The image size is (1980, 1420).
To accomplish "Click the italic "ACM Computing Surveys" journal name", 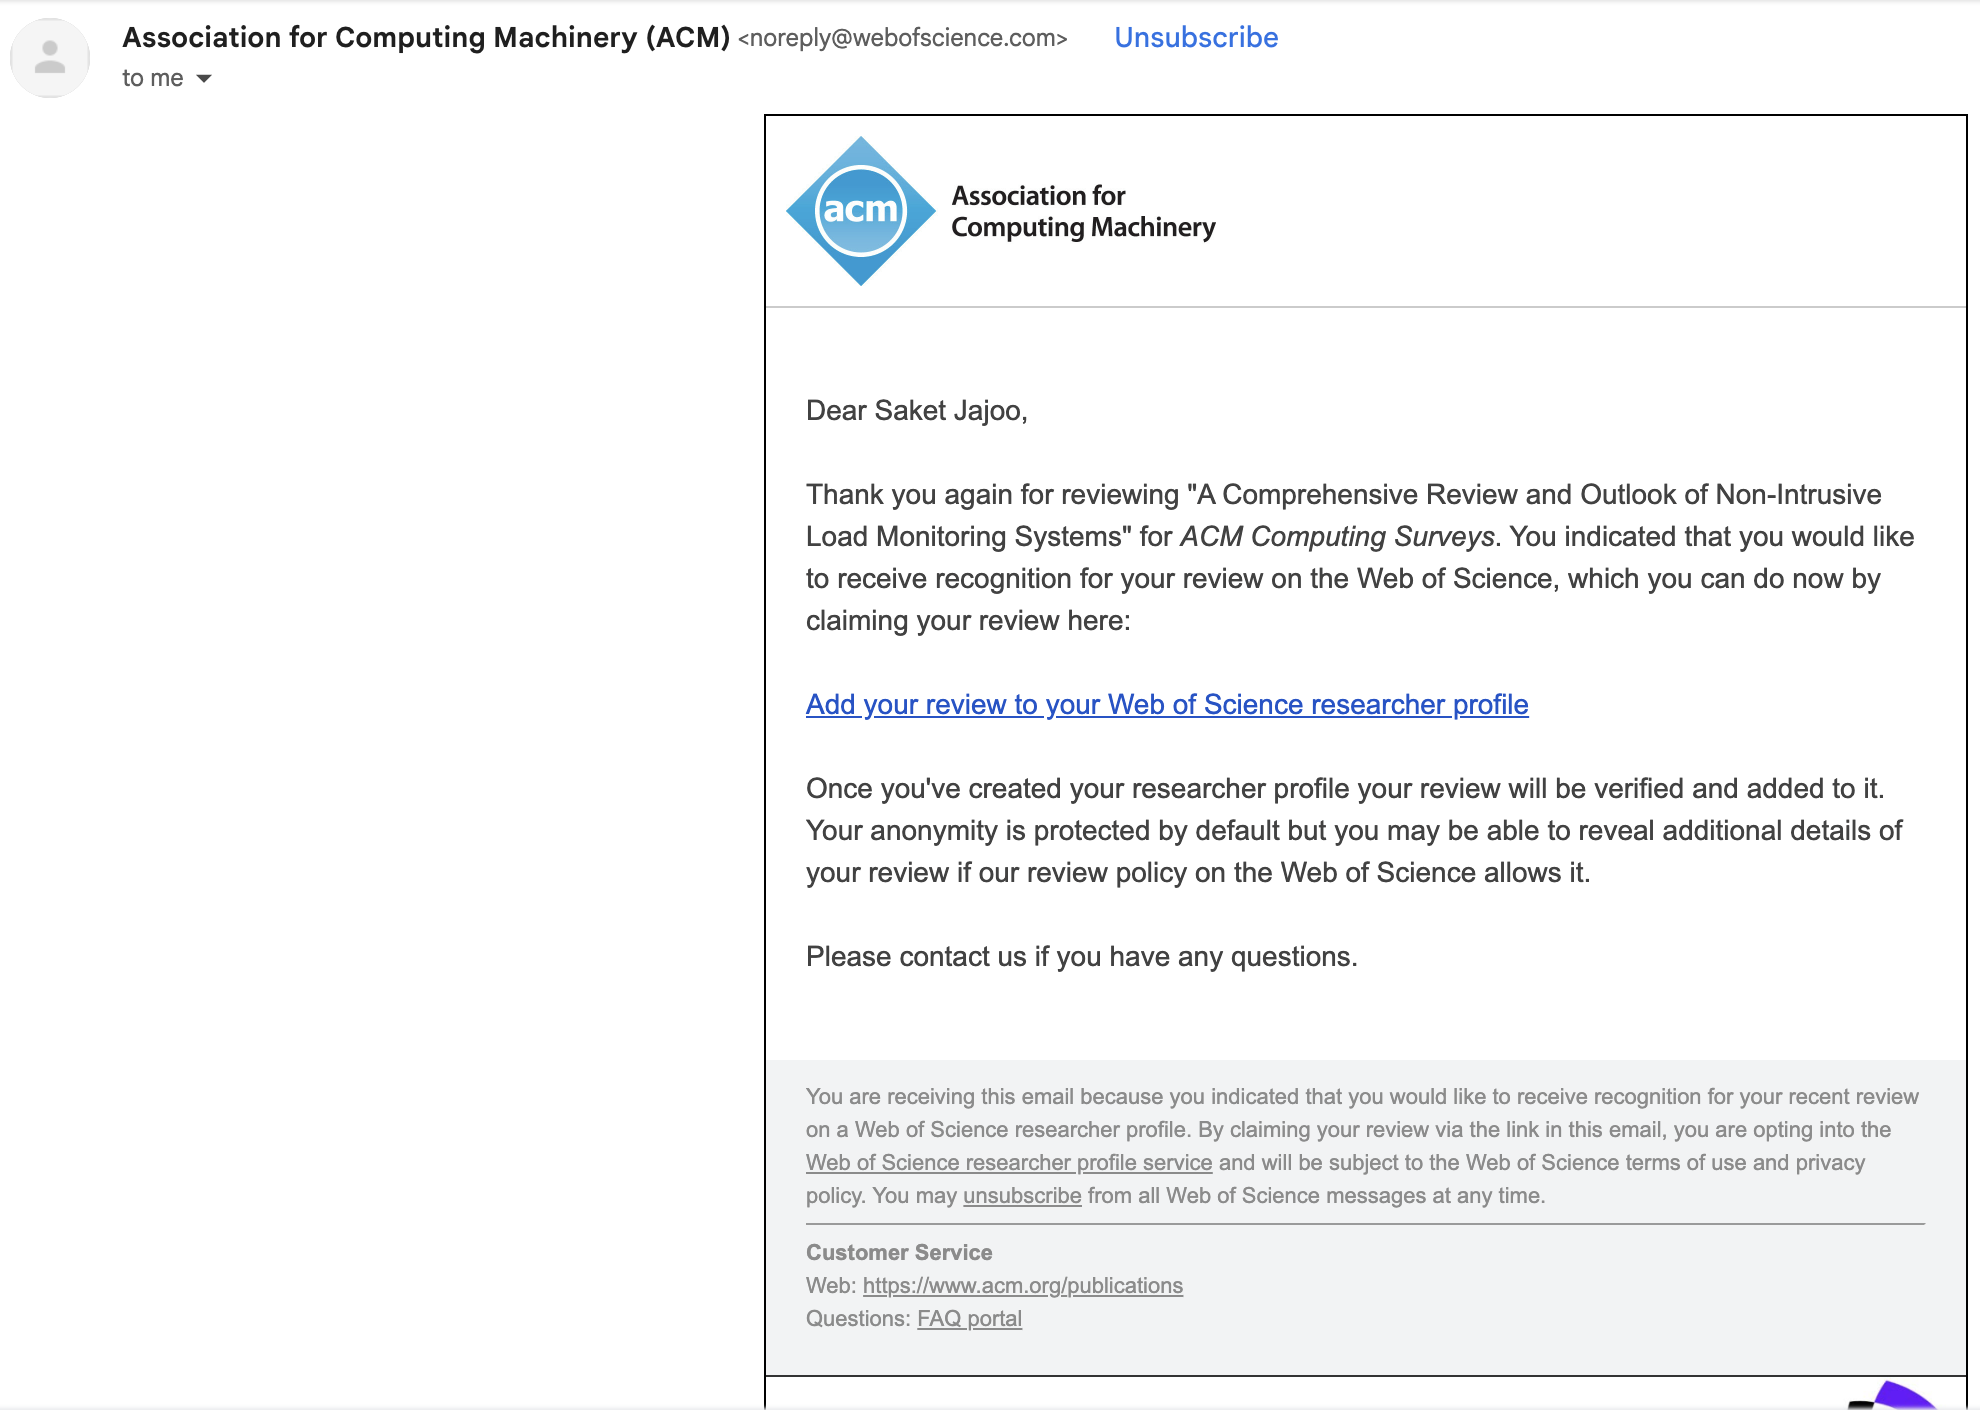I will [x=1337, y=537].
